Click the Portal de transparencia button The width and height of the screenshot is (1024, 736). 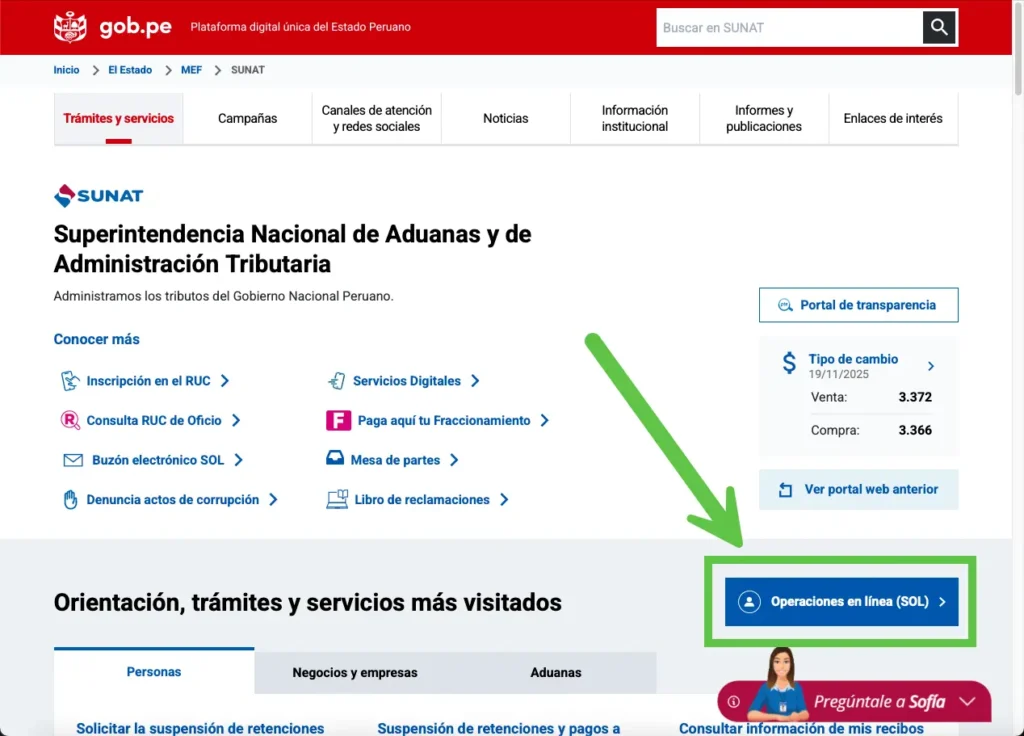858,305
